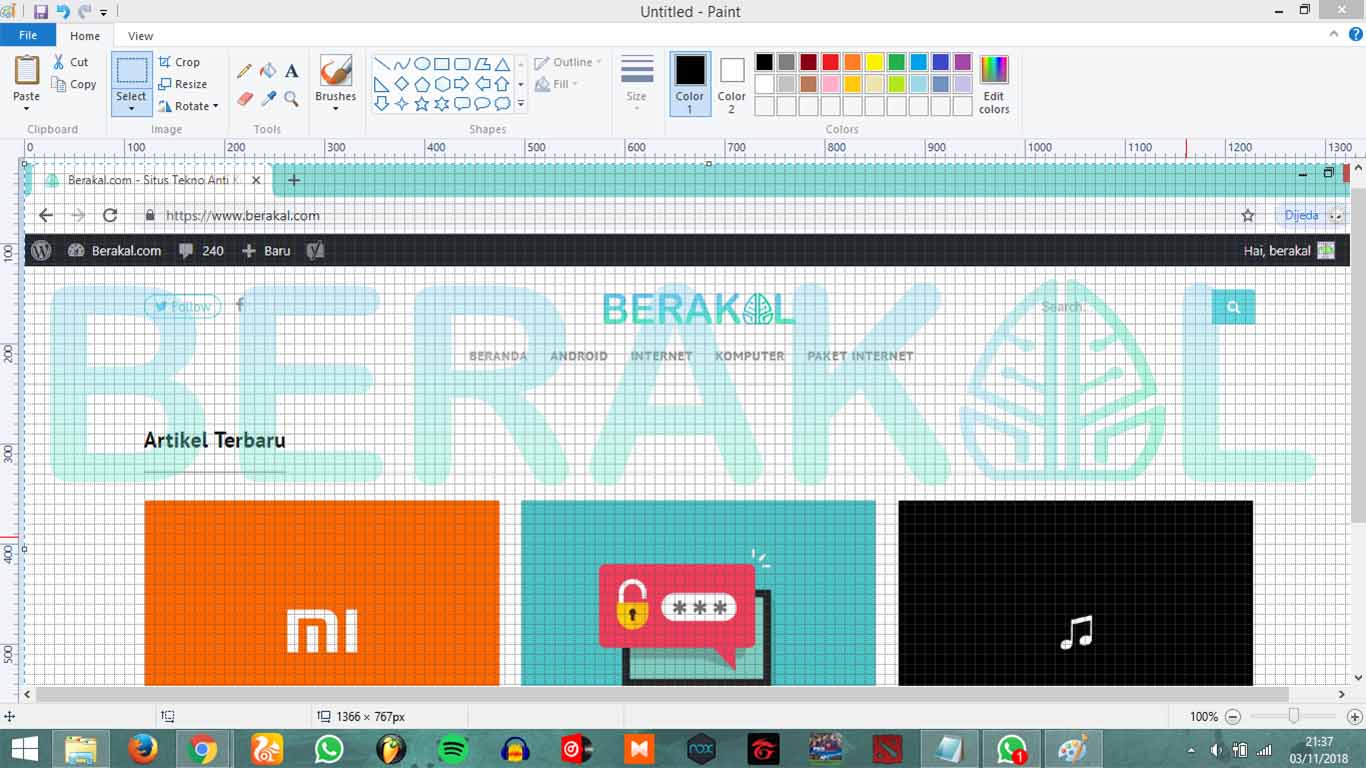
Task: Activate Color 2 background button
Action: point(732,84)
